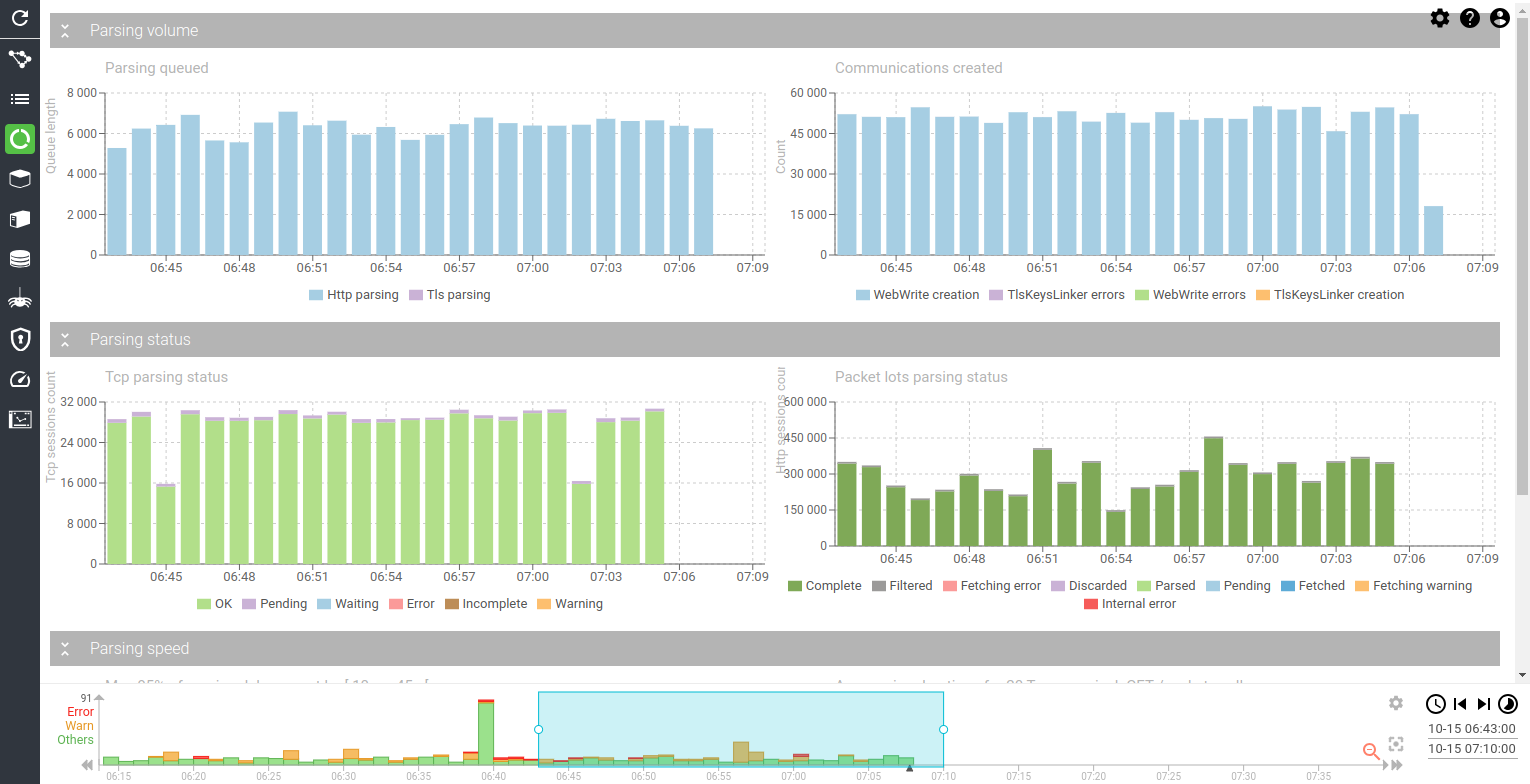Toggle the Discarded legend series
This screenshot has width=1530, height=784.
[x=1088, y=586]
